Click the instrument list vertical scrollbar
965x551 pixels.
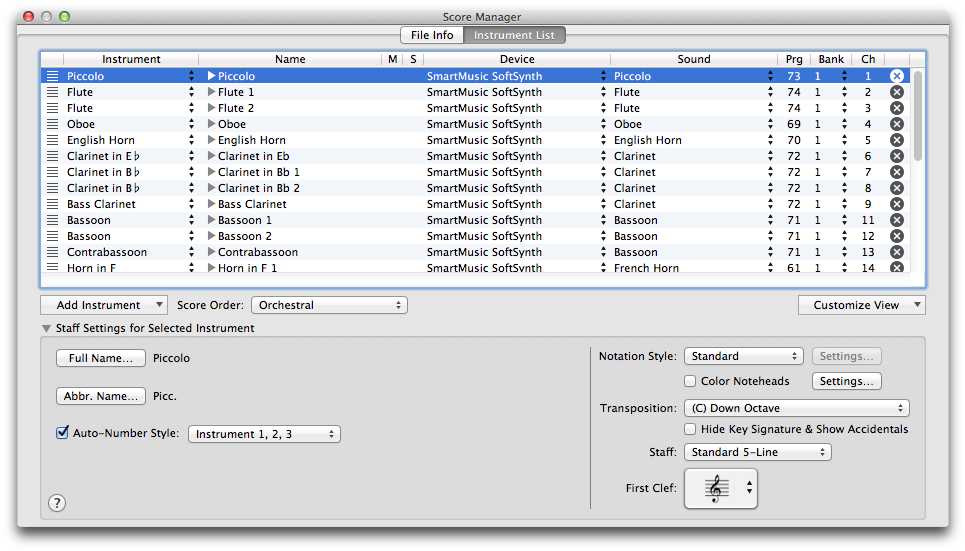[918, 116]
